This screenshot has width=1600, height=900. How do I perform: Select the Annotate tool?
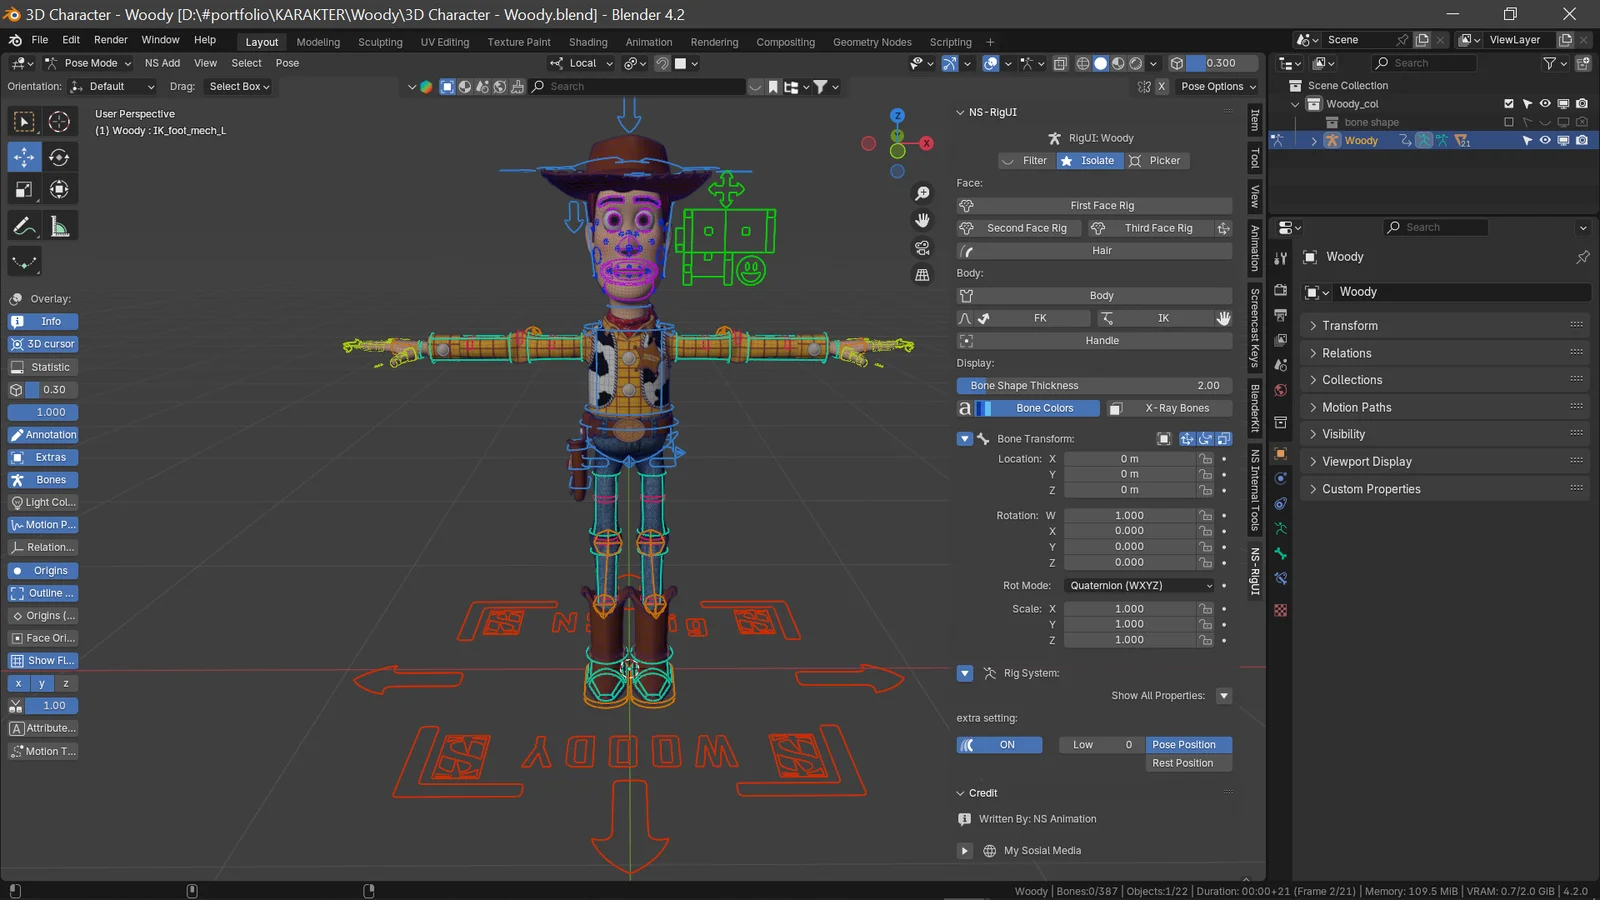tap(23, 225)
